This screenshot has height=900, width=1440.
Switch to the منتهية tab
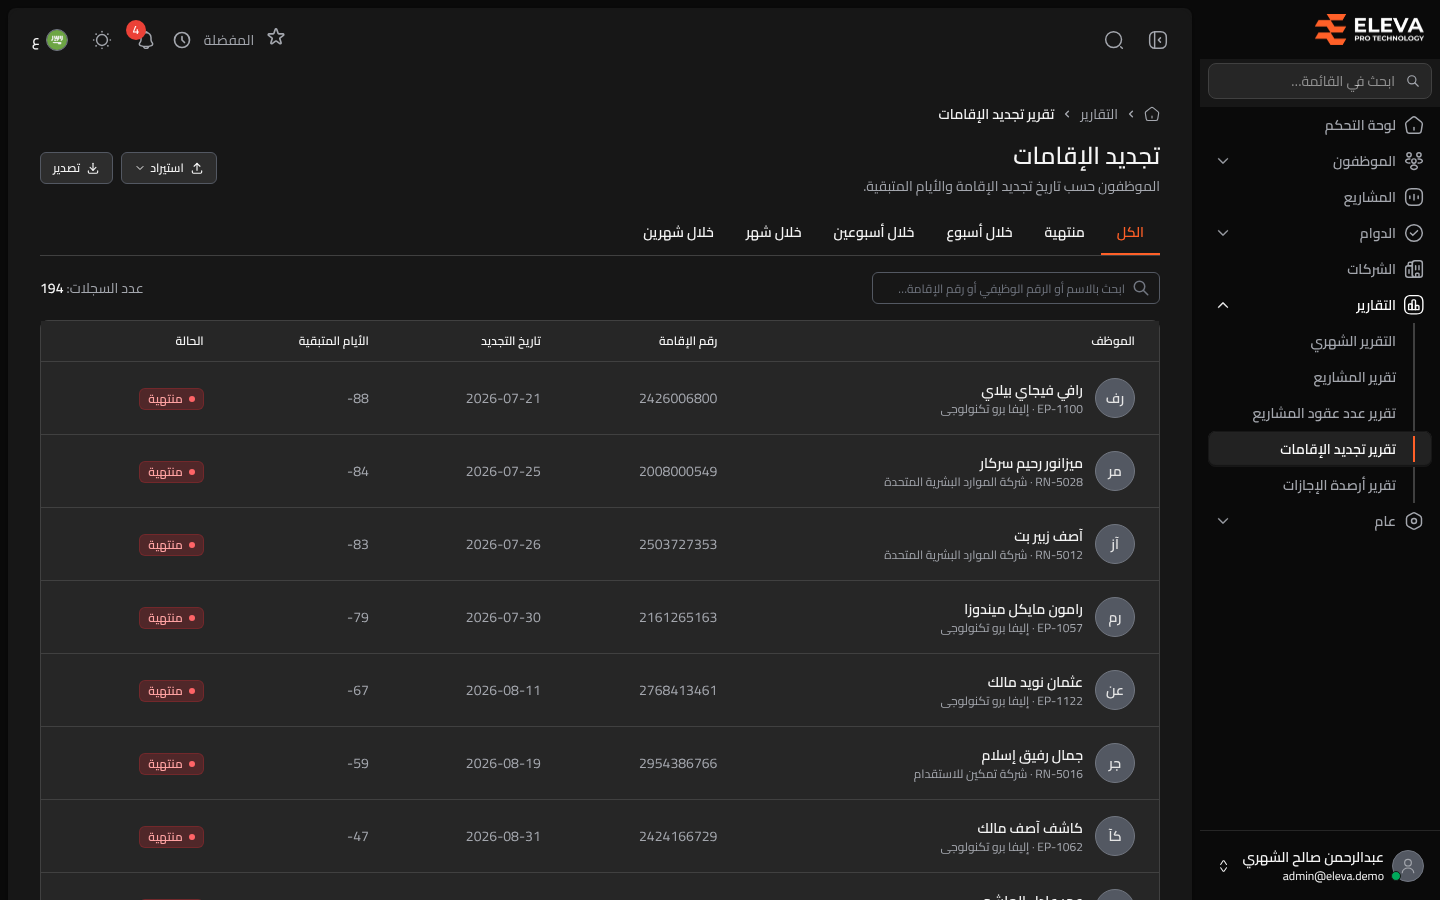click(x=1064, y=233)
